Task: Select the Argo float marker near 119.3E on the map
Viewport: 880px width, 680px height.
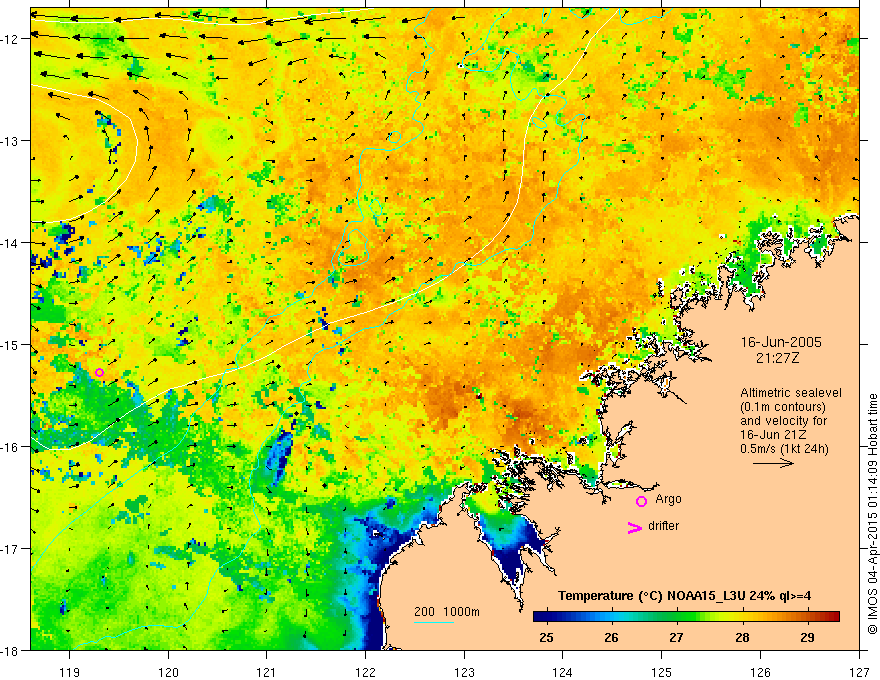Action: [x=99, y=373]
